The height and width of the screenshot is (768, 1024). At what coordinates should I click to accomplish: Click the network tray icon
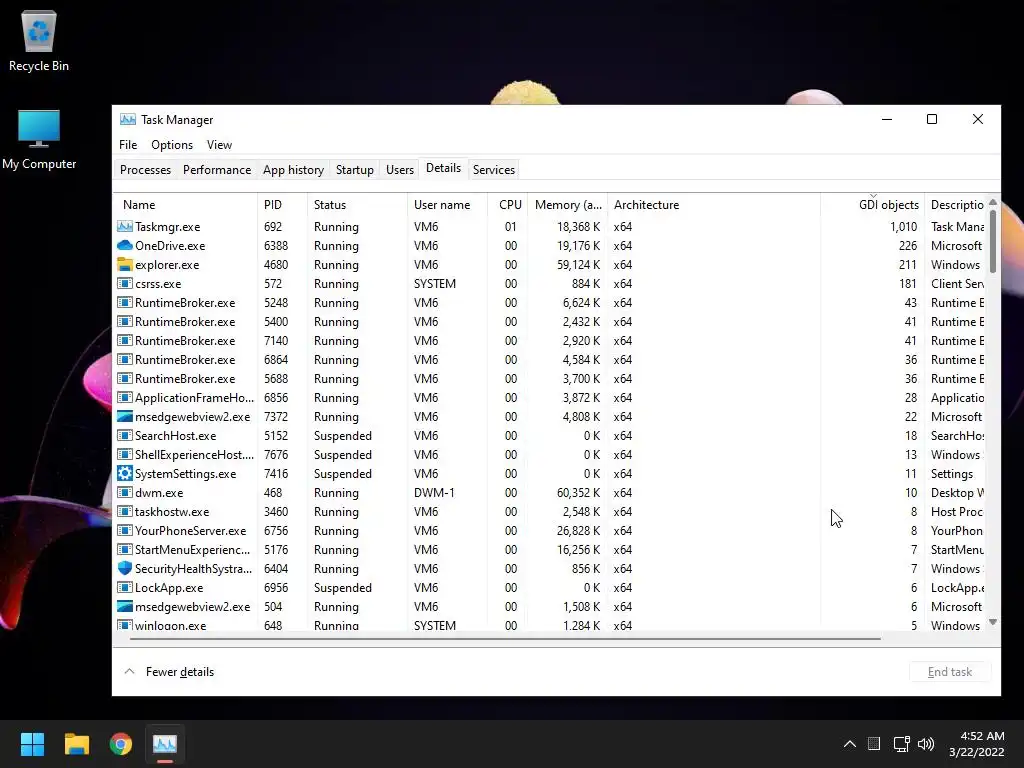901,744
